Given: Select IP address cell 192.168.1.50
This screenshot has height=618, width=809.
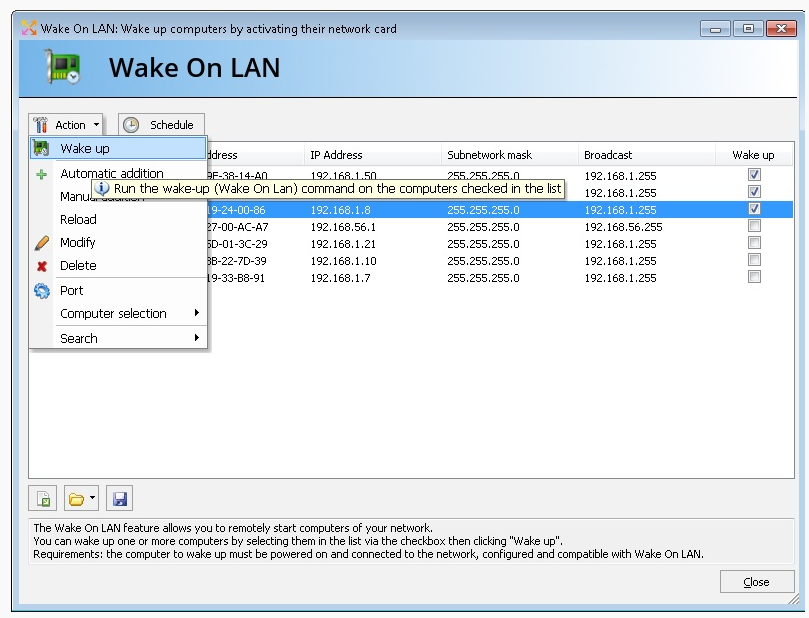Looking at the screenshot, I should coord(344,176).
